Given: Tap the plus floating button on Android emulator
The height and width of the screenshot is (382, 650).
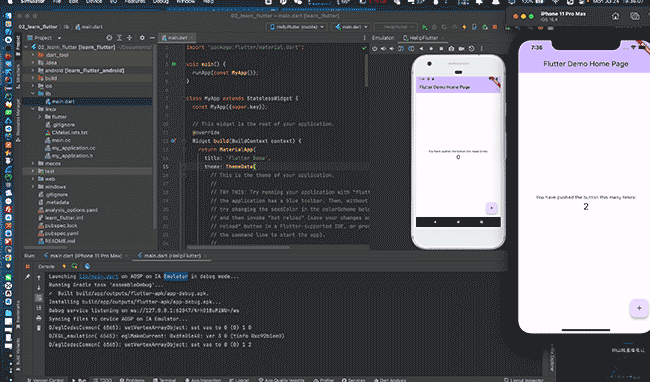Looking at the screenshot, I should [491, 208].
